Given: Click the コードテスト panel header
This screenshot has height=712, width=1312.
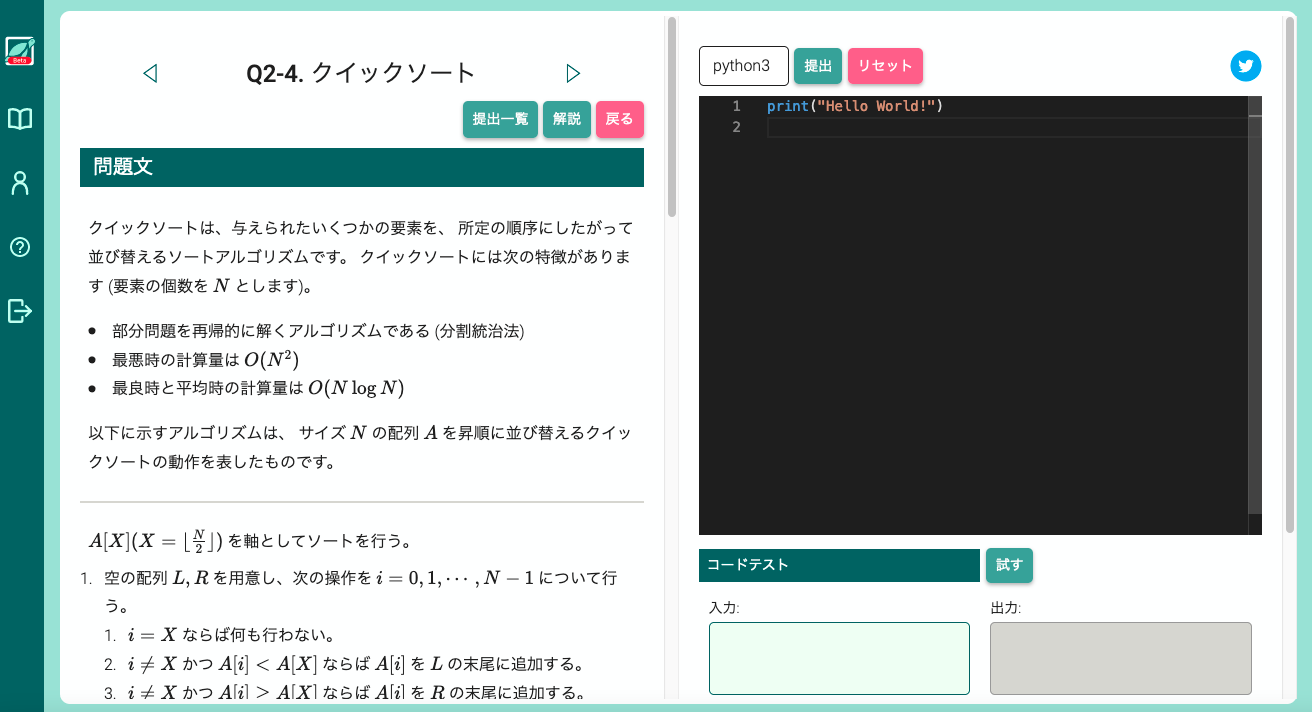Looking at the screenshot, I should 838,565.
